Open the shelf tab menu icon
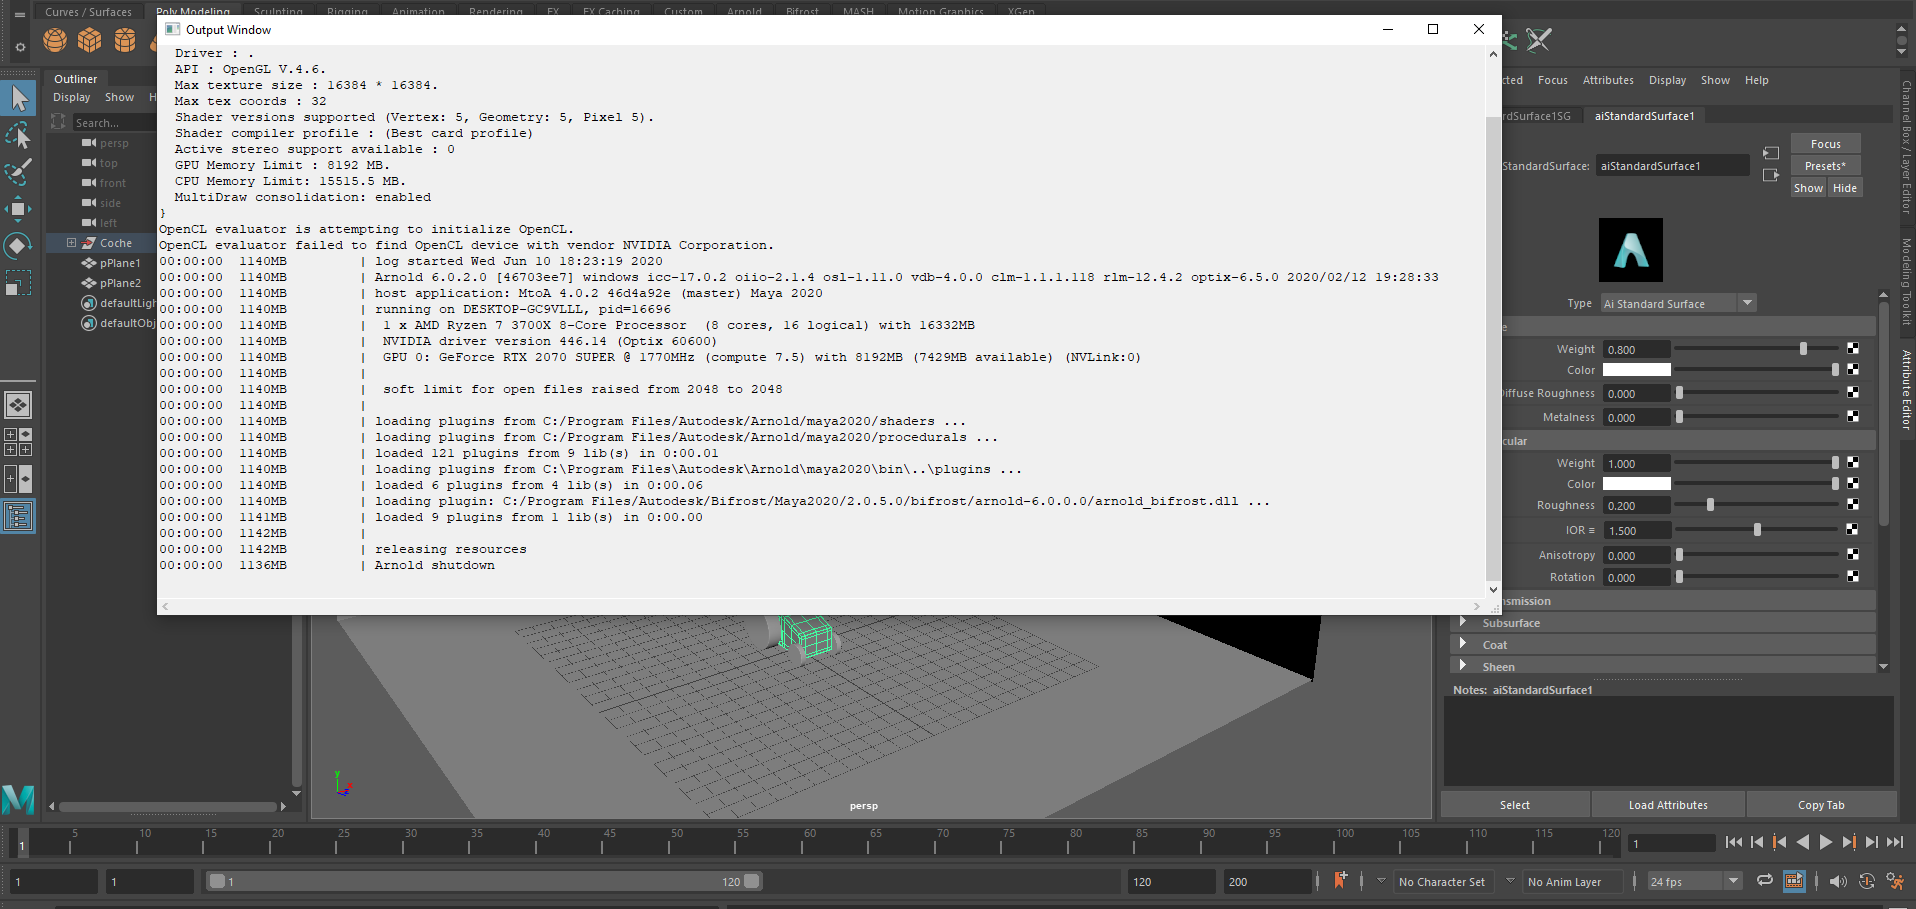This screenshot has width=1916, height=909. point(19,14)
